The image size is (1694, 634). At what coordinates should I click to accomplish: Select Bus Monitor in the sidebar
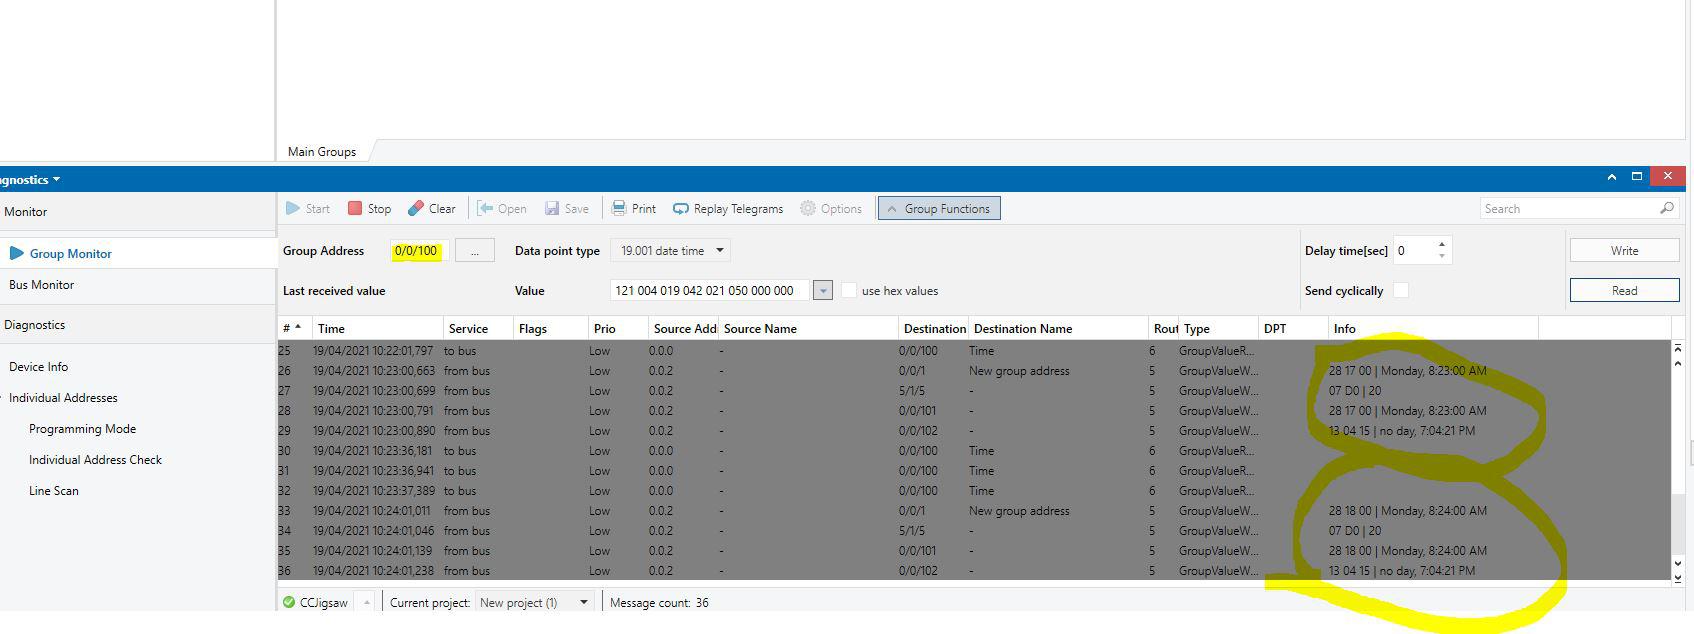[x=42, y=285]
